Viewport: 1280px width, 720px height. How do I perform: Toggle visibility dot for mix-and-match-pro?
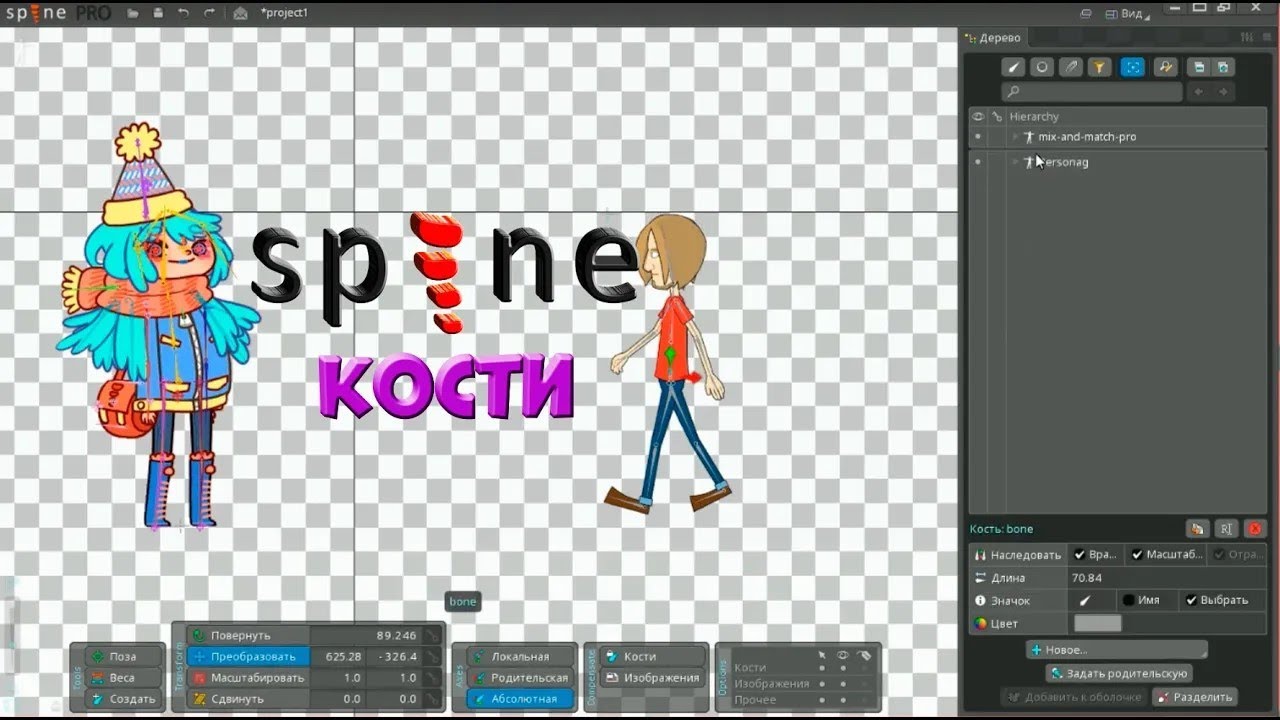click(x=978, y=137)
